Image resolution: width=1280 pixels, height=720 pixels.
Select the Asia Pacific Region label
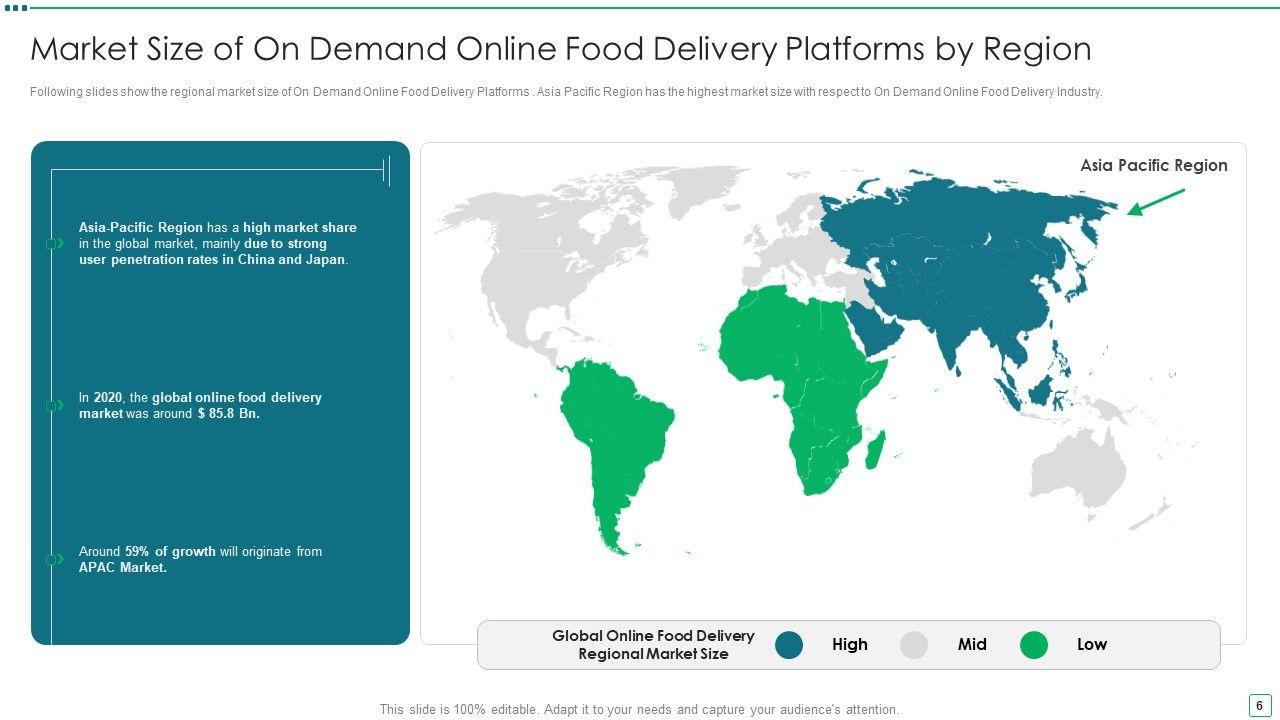(x=1153, y=166)
